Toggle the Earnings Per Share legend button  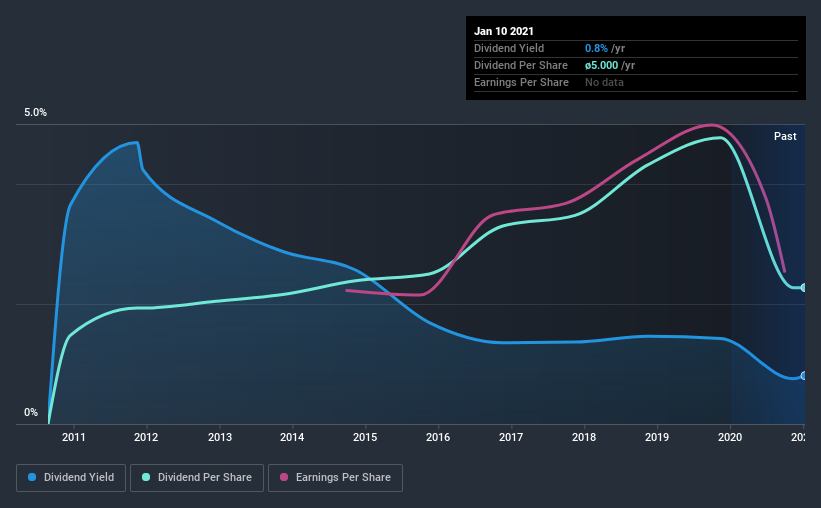pos(336,478)
